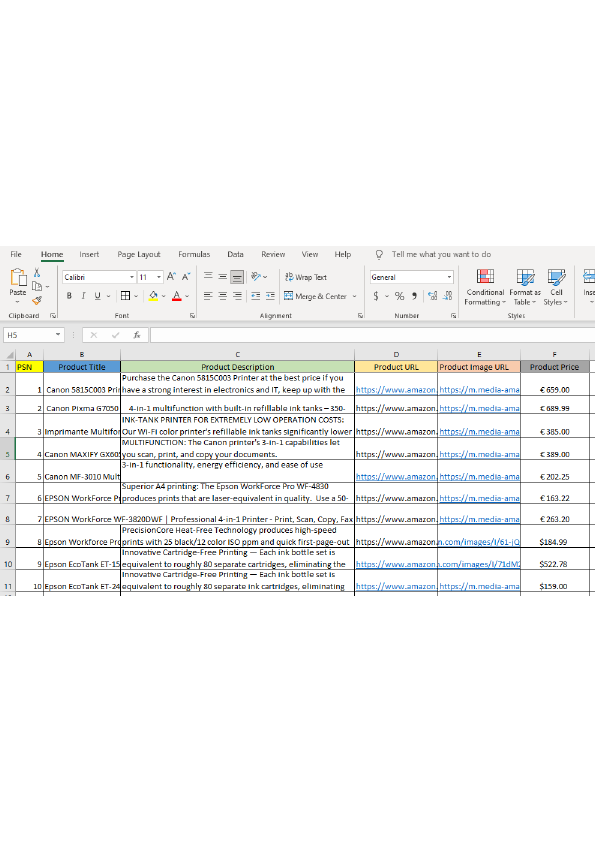This screenshot has height=842, width=595.
Task: Click inside the formula bar input
Action: [x=372, y=335]
